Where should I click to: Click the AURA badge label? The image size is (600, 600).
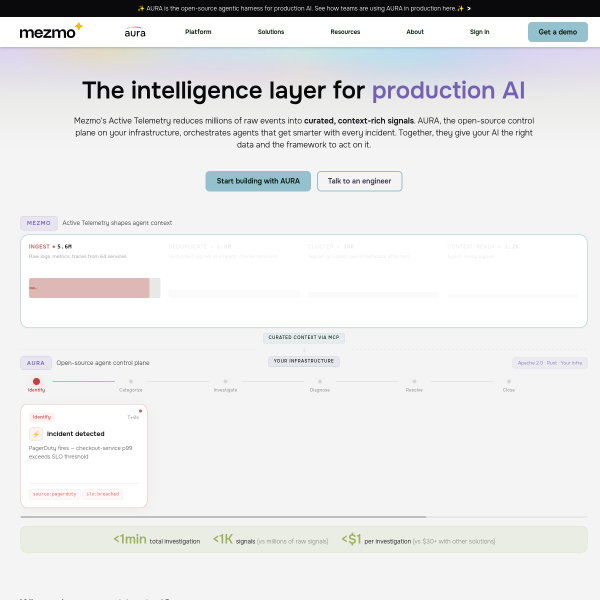(x=36, y=363)
